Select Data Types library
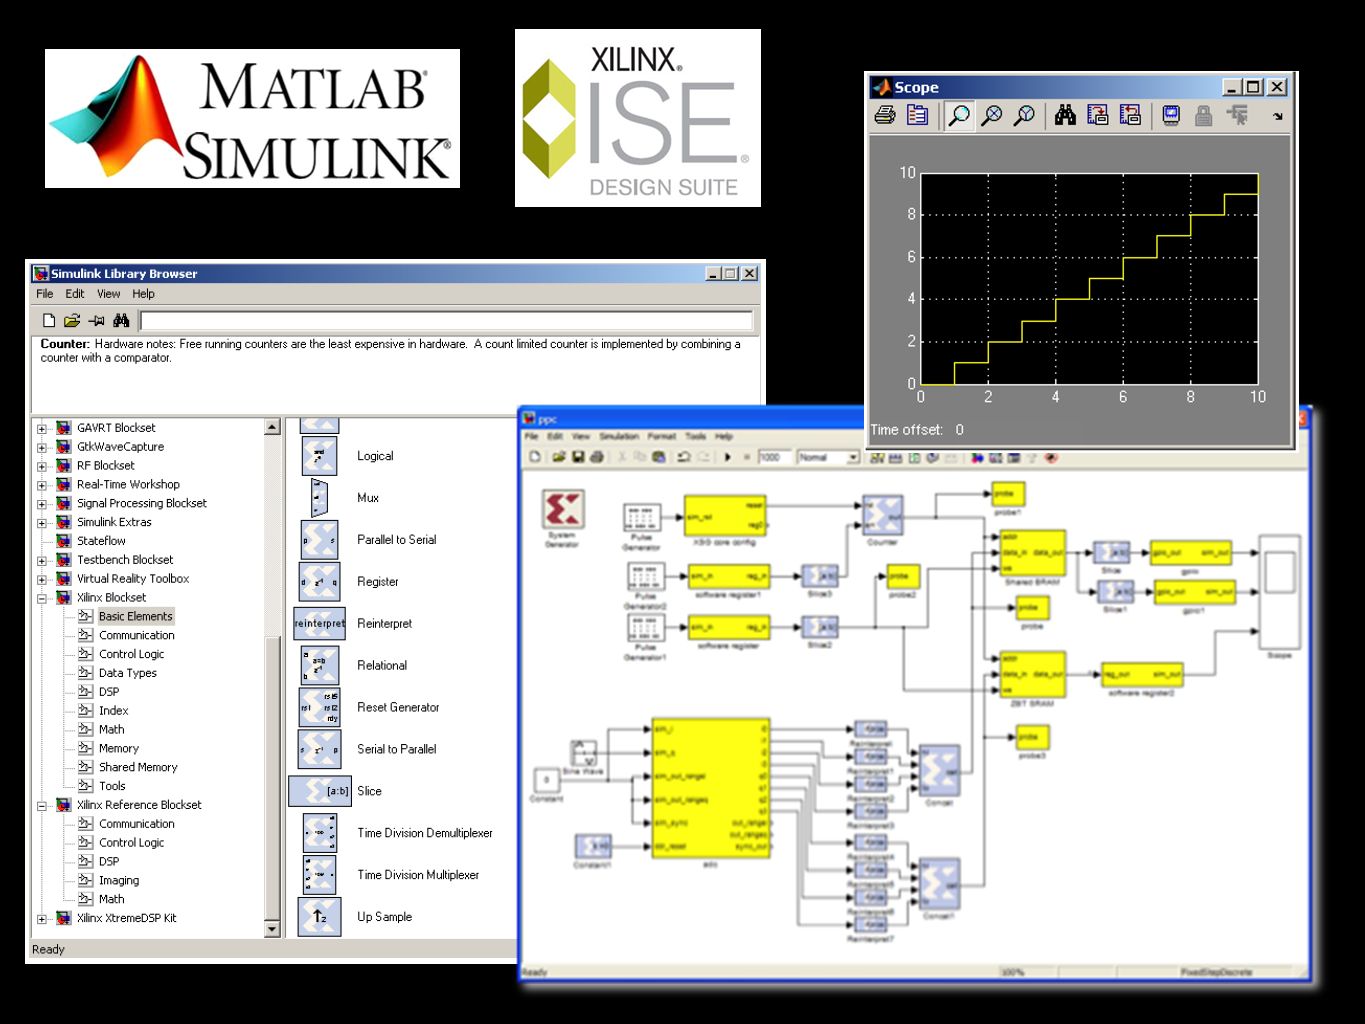 pyautogui.click(x=128, y=673)
